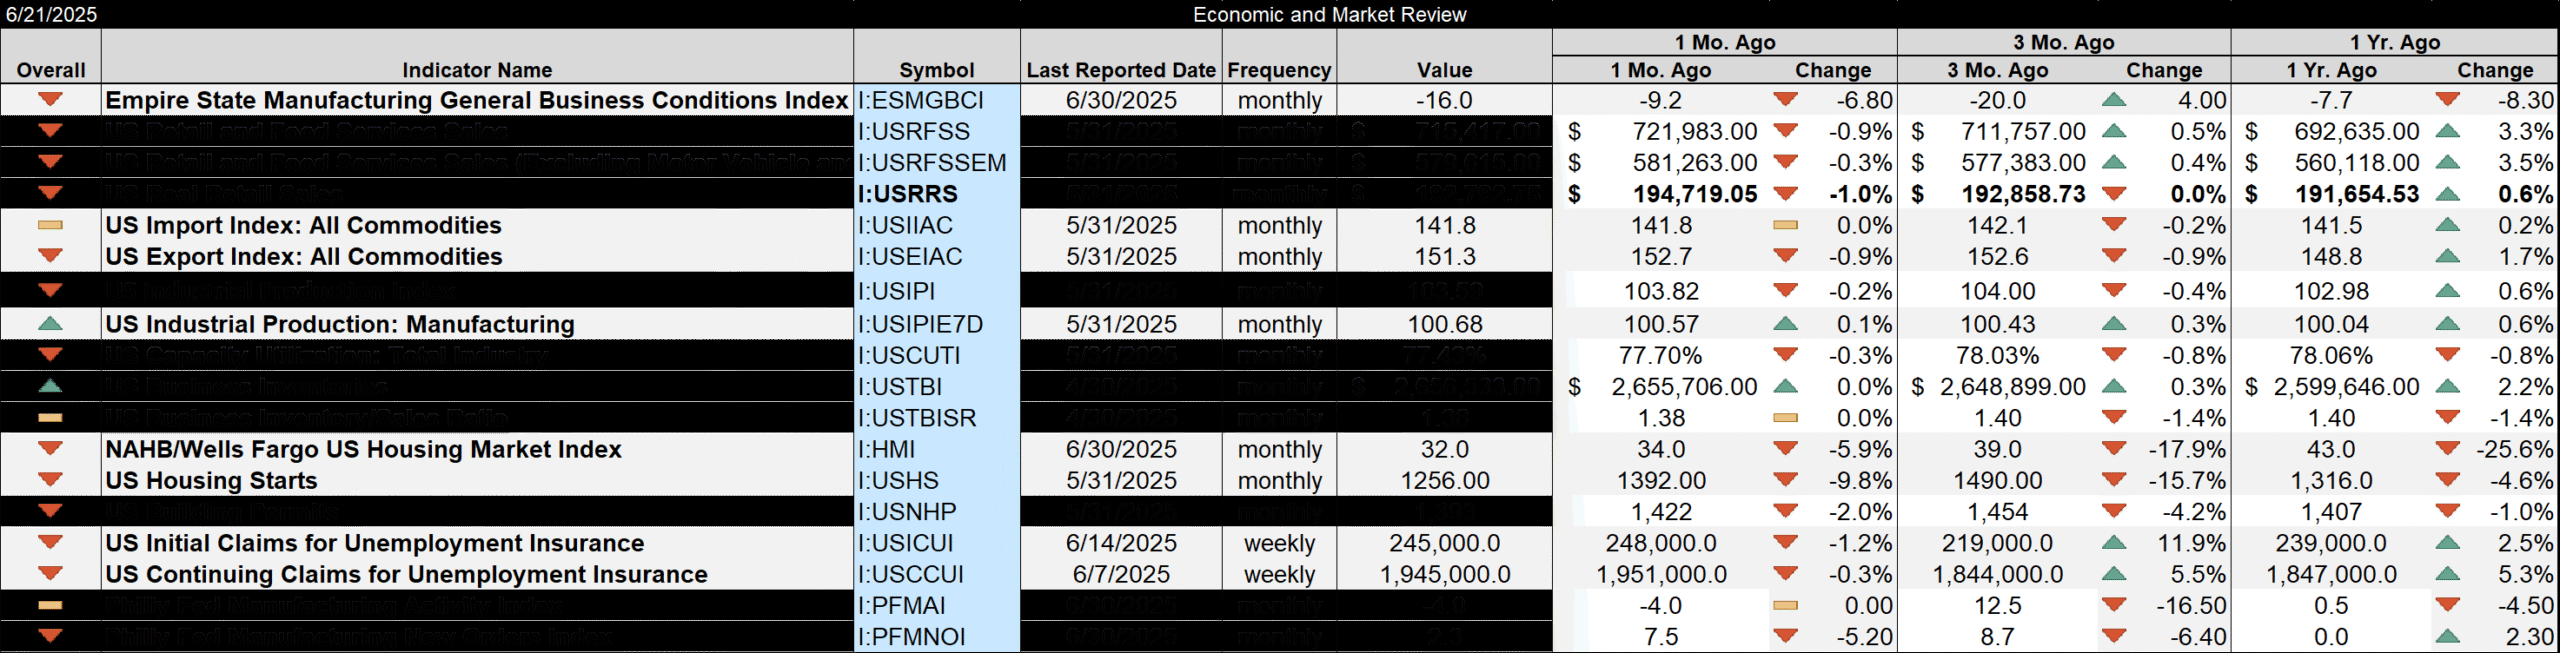Click the 1 Mo. flat change icon for I:PFMAI
Screen dimensions: 2560x653
(1785, 606)
